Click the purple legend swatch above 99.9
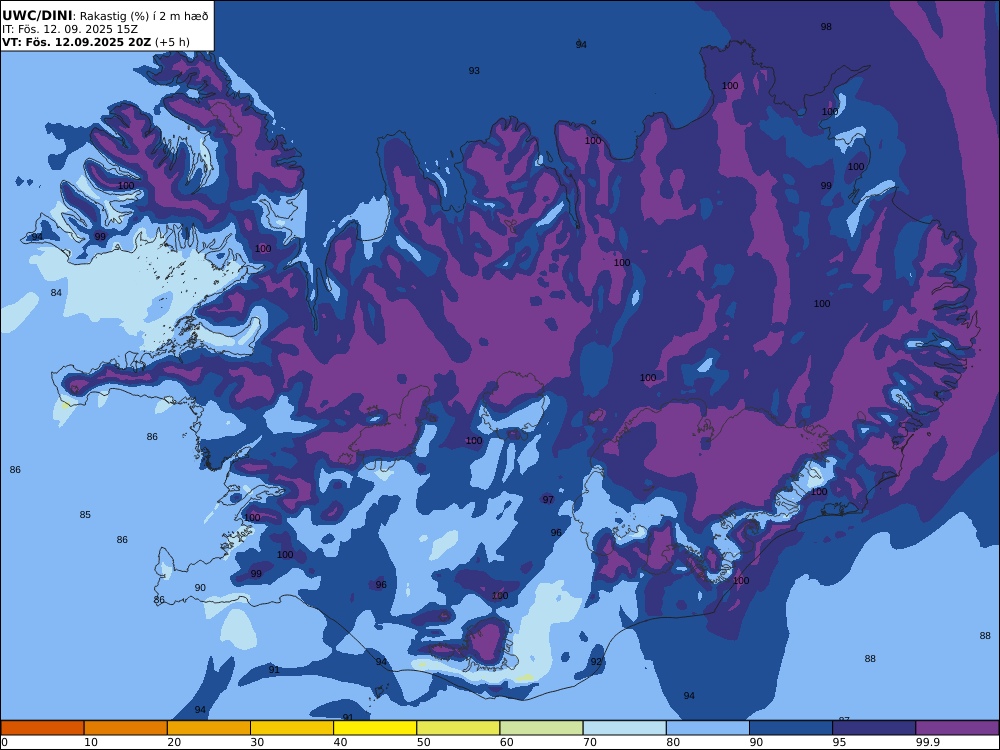 [x=957, y=728]
